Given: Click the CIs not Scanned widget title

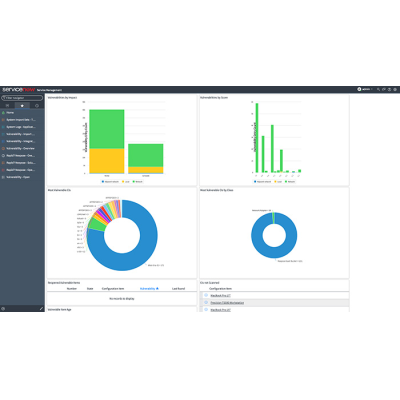Looking at the screenshot, I should pos(210,283).
